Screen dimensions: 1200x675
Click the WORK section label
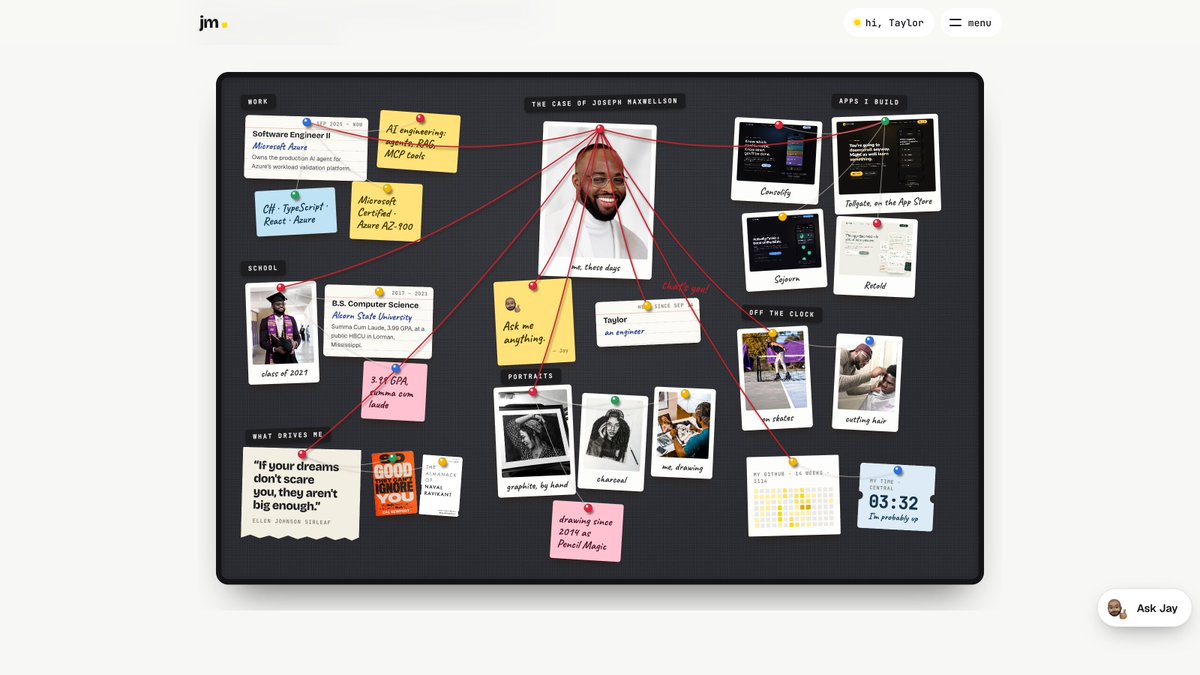click(258, 101)
